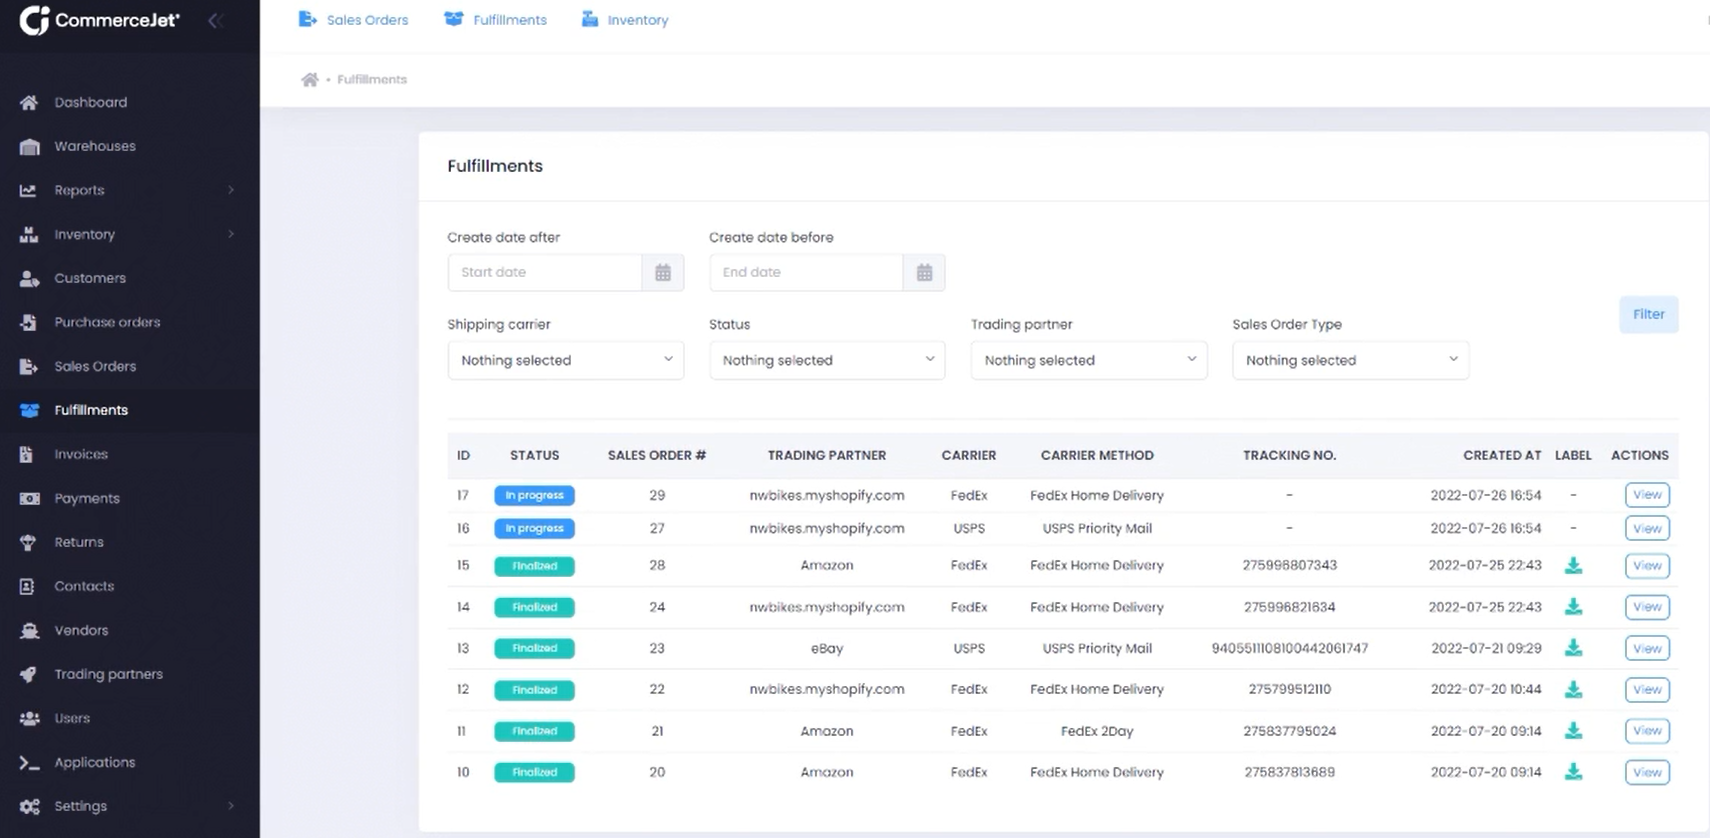View fulfillment ID 13

click(1647, 648)
